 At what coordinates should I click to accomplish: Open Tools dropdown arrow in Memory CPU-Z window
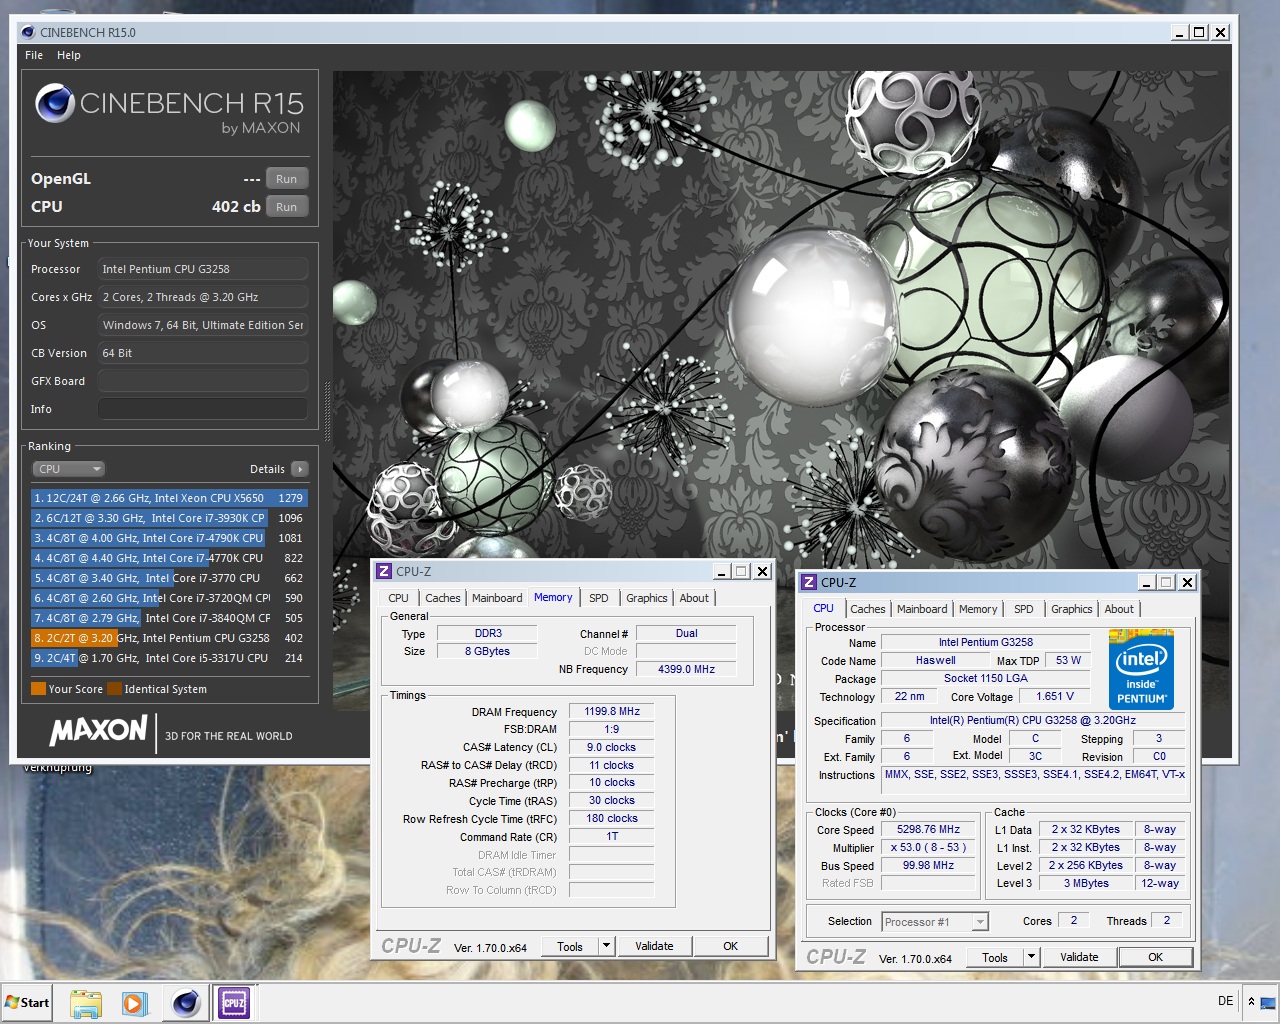(605, 945)
